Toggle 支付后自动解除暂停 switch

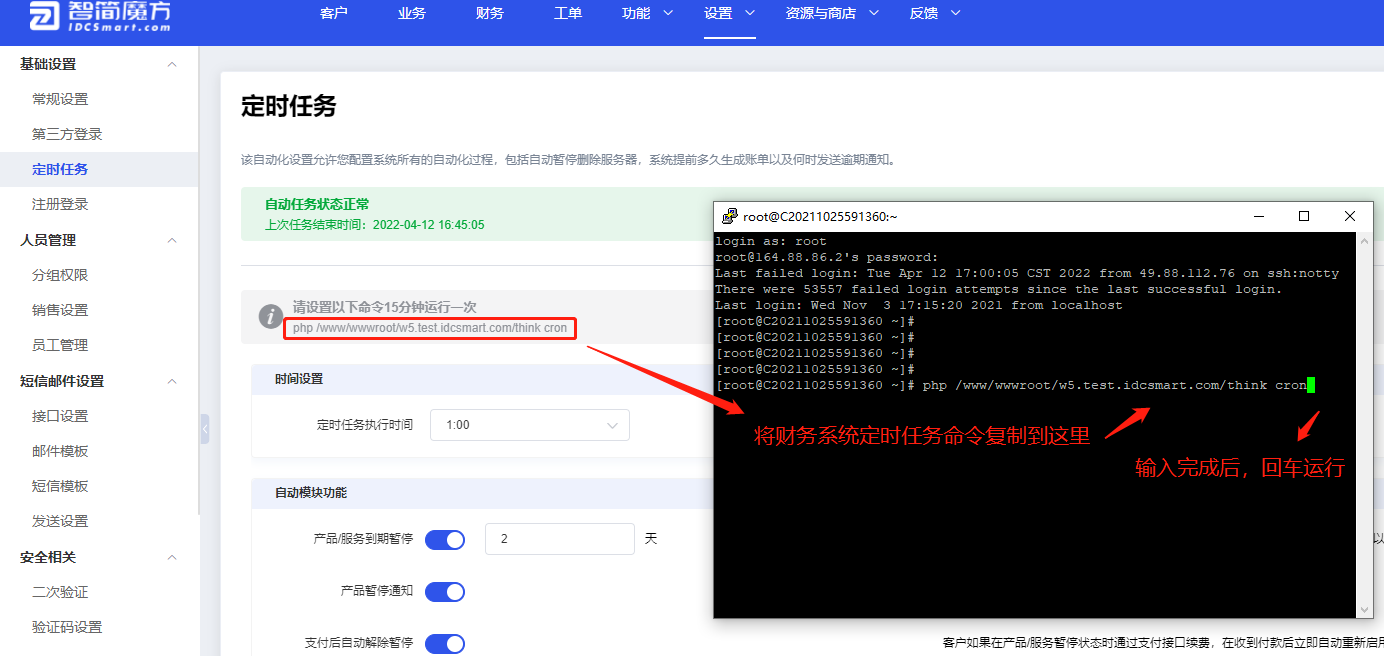pos(445,643)
